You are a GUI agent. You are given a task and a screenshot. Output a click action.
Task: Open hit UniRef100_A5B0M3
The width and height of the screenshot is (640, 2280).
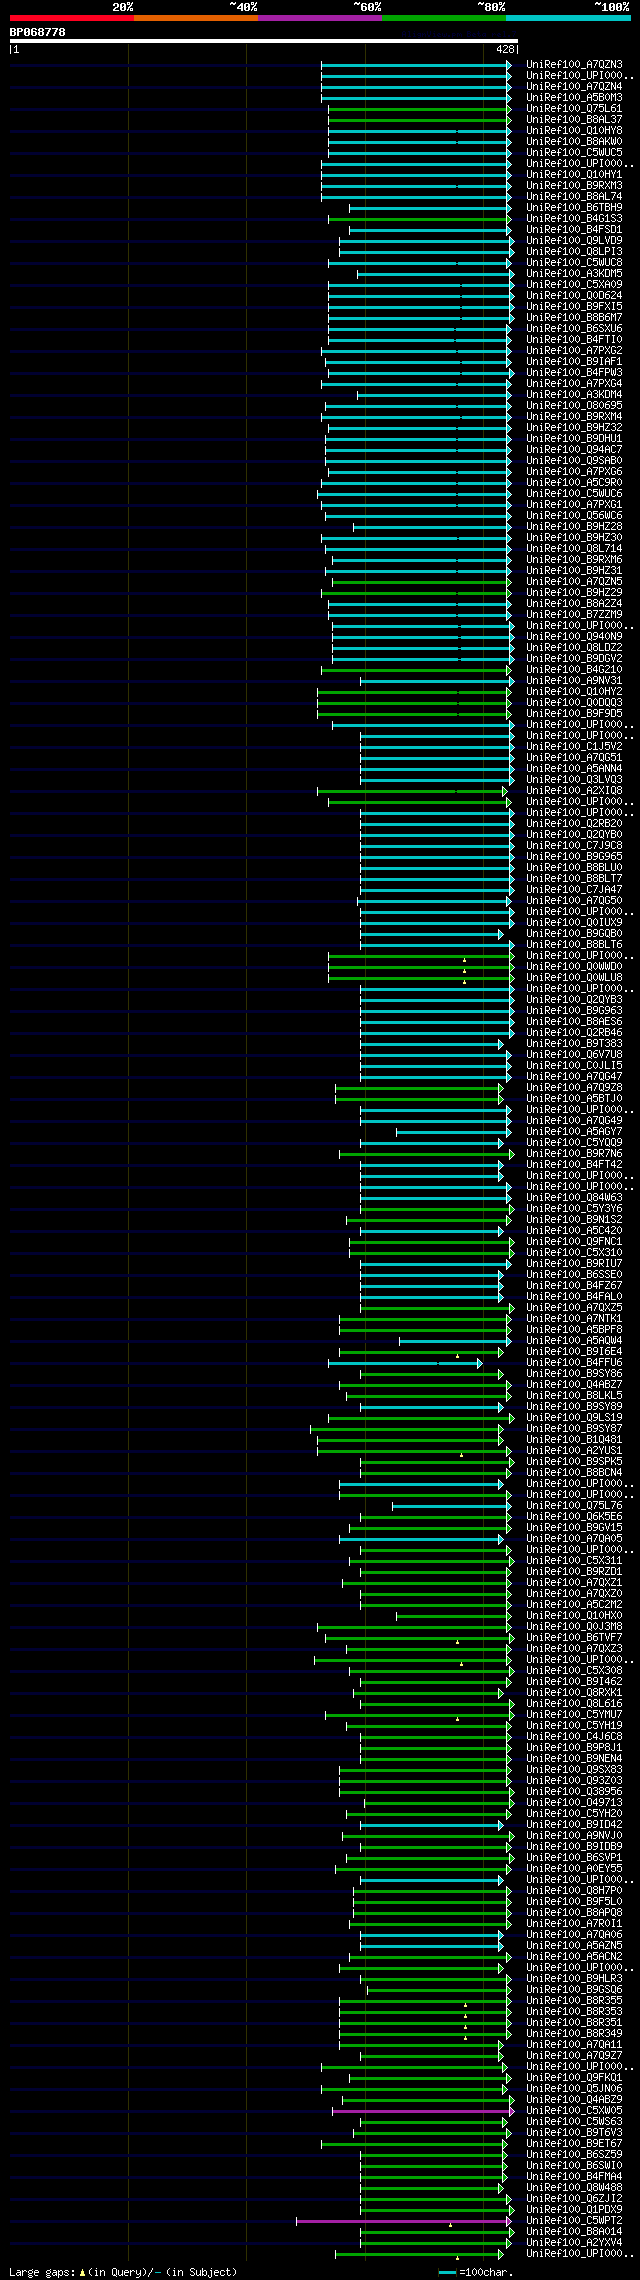574,98
